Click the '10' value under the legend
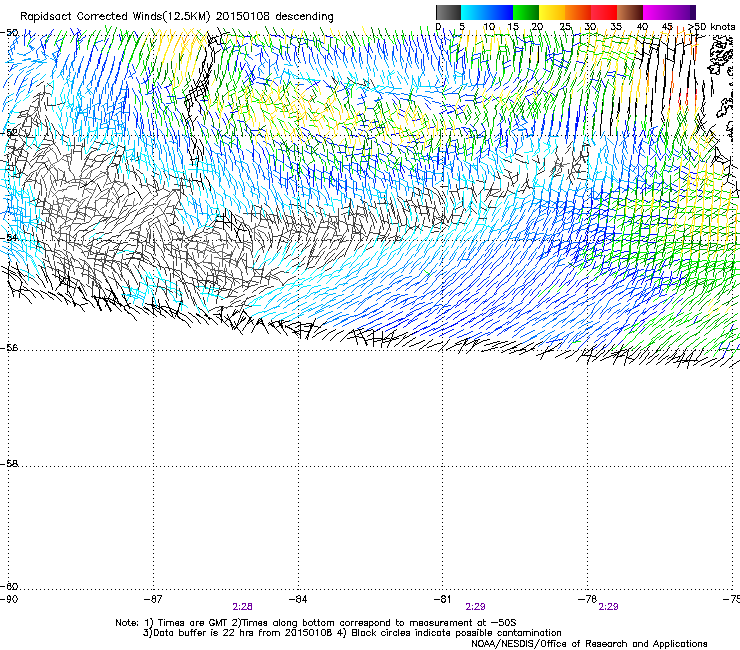 coord(489,27)
